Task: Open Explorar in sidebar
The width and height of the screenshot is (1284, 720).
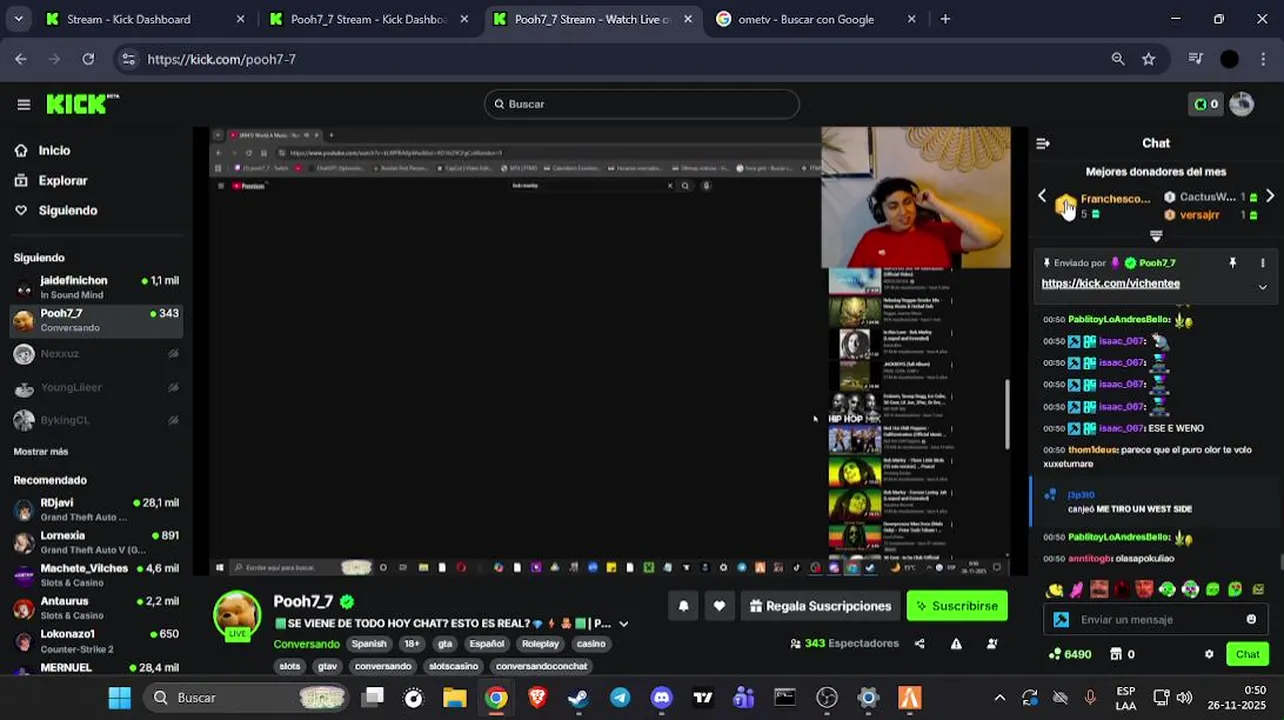Action: tap(62, 180)
